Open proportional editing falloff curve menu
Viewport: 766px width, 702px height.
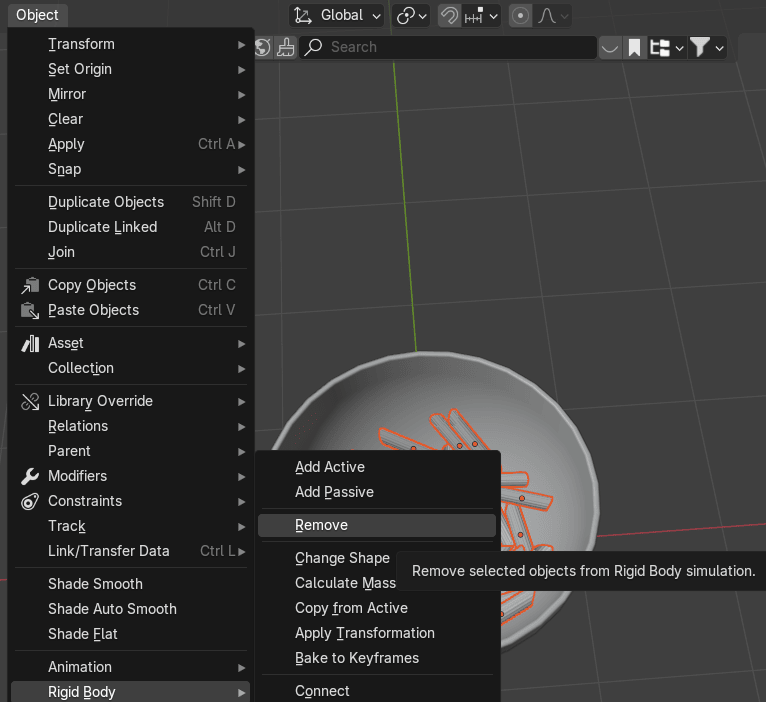(x=553, y=16)
